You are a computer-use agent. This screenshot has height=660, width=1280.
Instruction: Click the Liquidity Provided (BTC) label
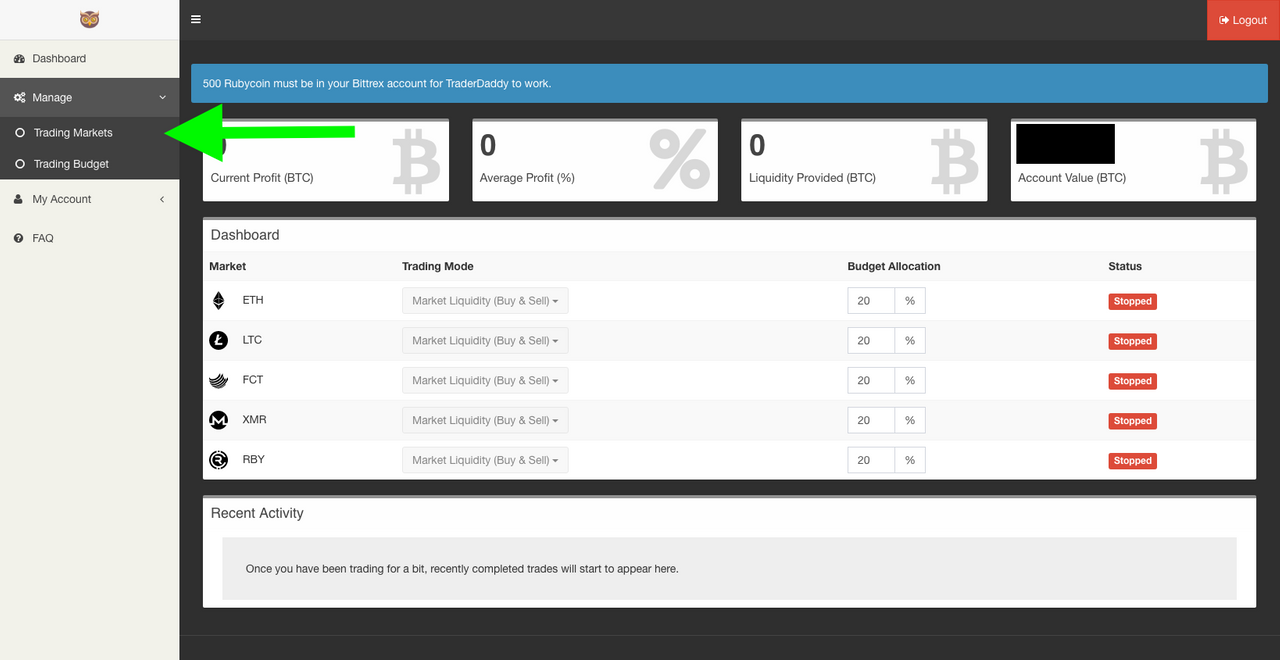(x=812, y=178)
